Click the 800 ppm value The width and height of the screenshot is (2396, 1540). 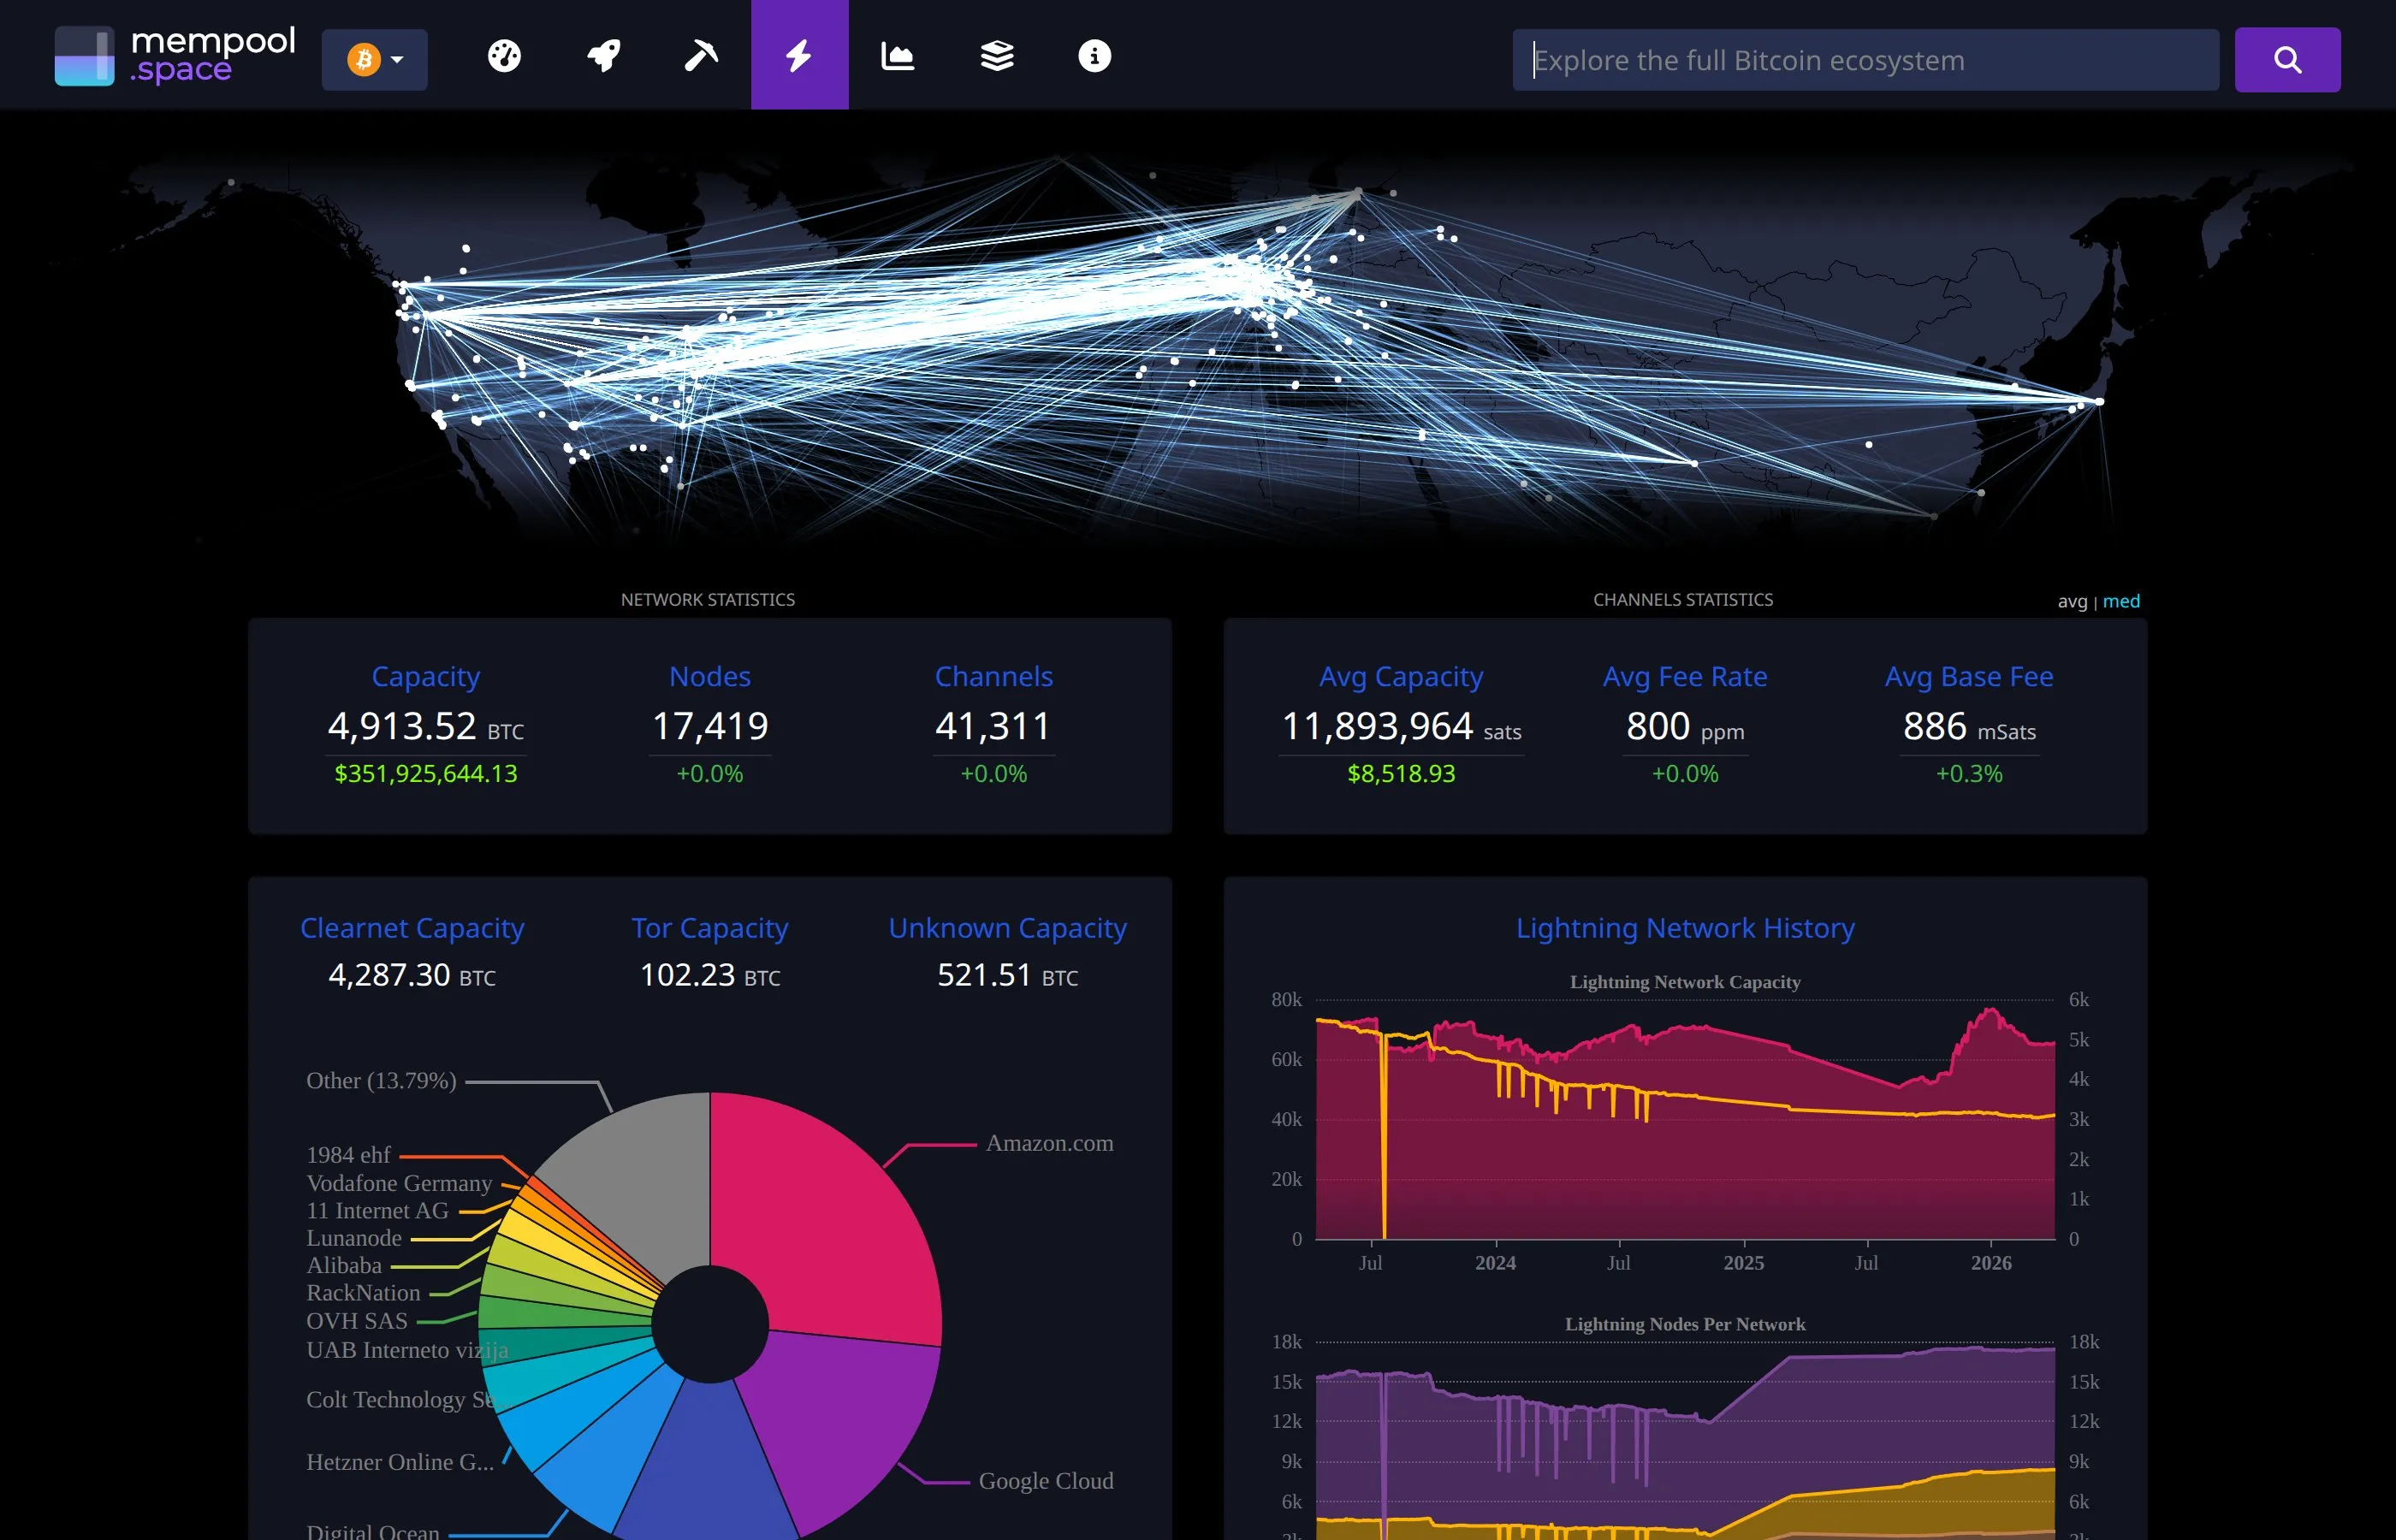pyautogui.click(x=1685, y=727)
